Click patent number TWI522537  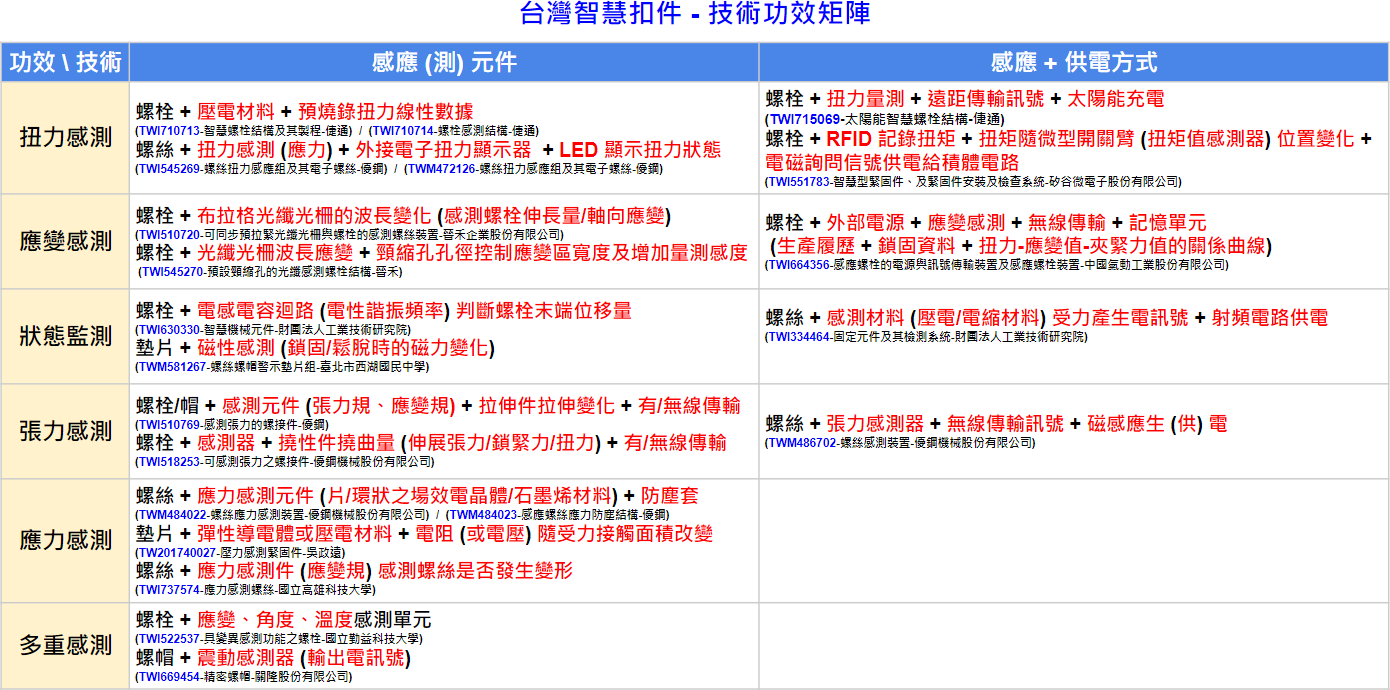pyautogui.click(x=169, y=638)
